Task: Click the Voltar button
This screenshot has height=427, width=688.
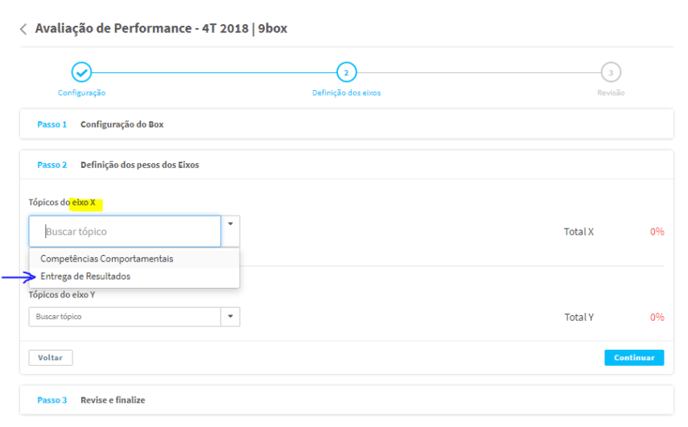Action: point(50,358)
